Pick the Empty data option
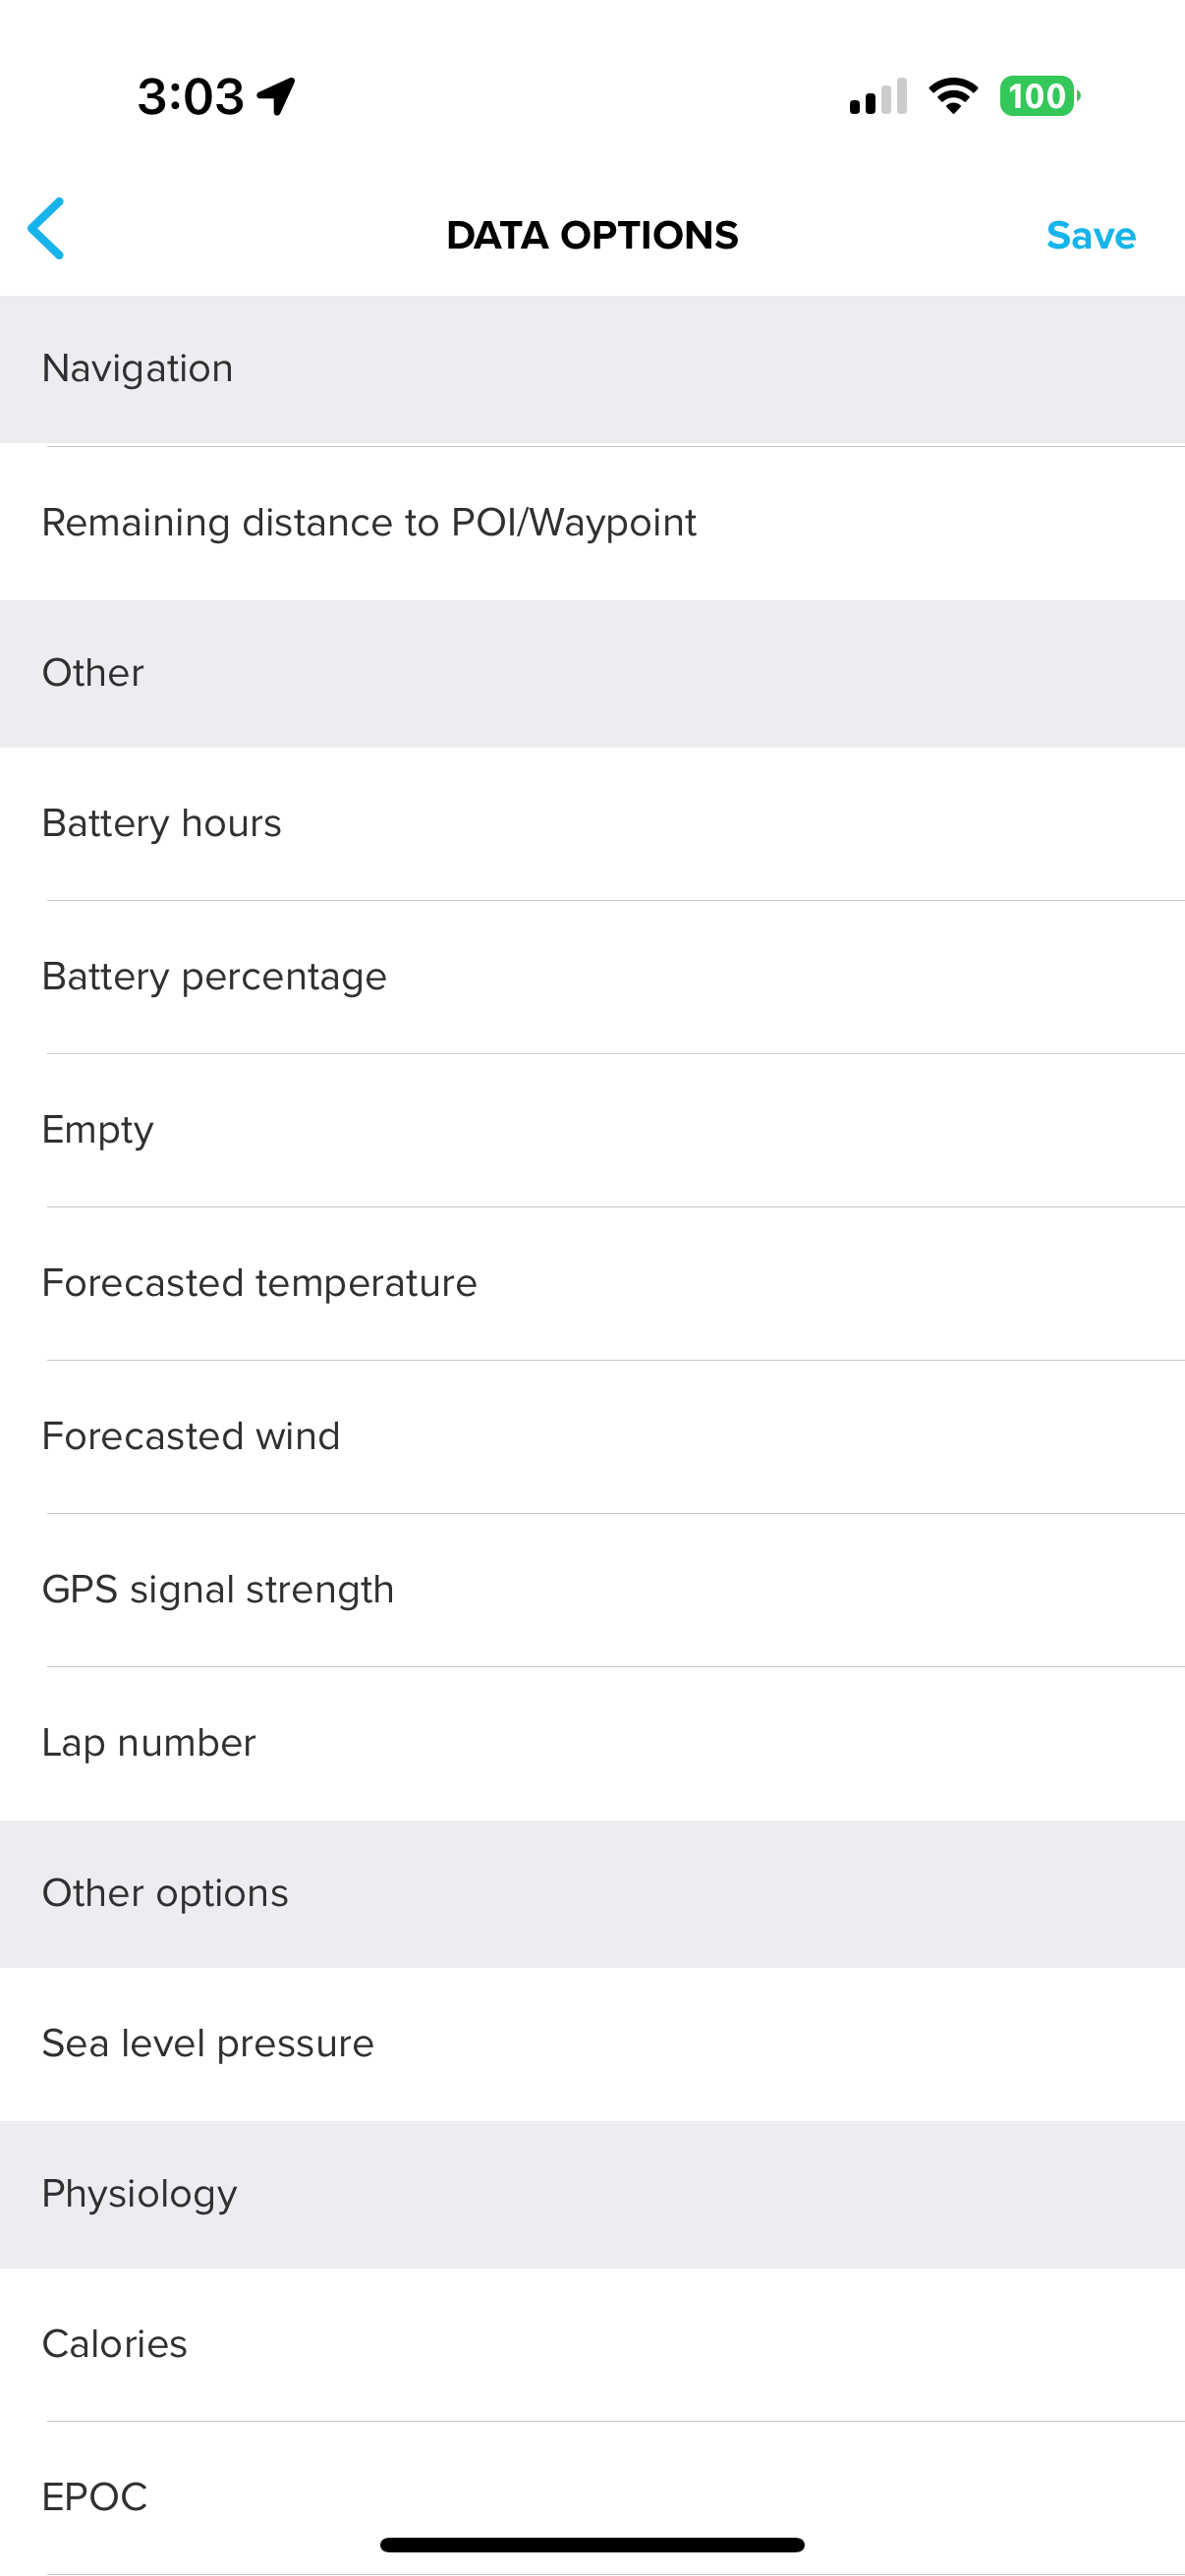The width and height of the screenshot is (1185, 2576). [x=98, y=1130]
